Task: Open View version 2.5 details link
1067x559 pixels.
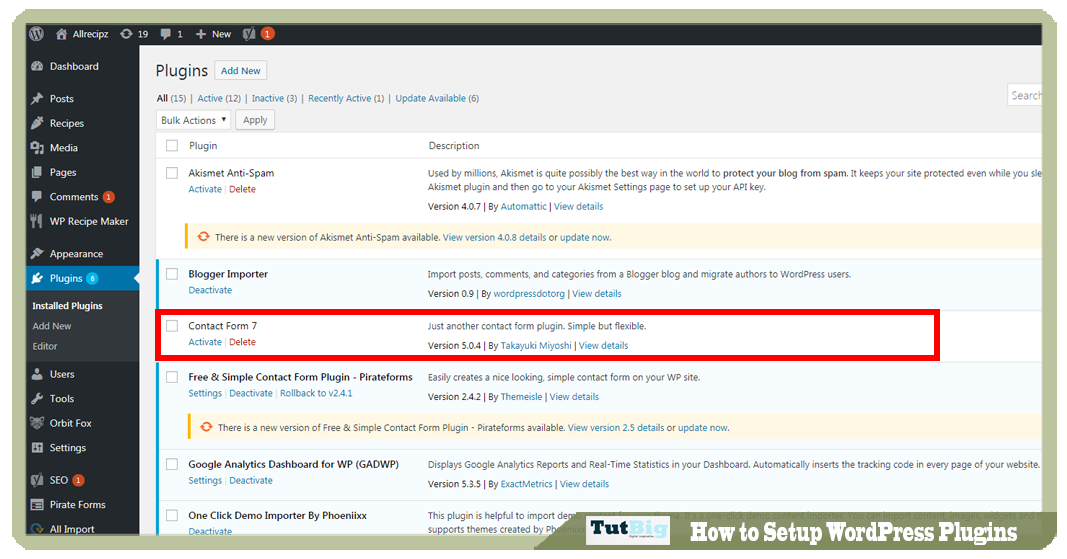Action: [x=616, y=428]
